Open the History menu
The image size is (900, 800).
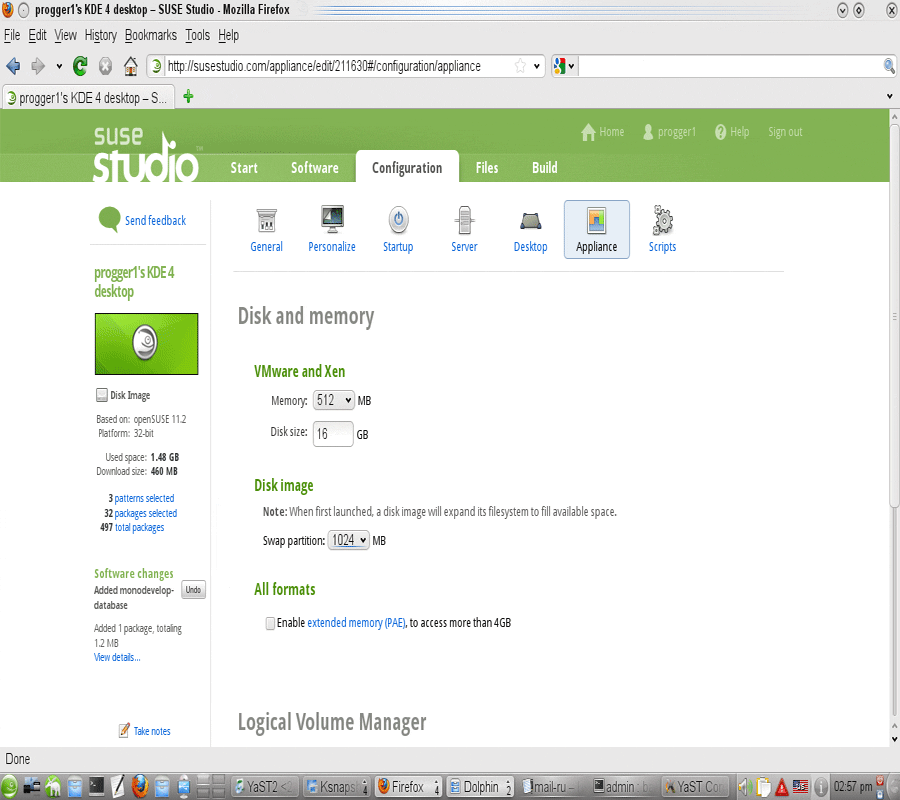[100, 36]
